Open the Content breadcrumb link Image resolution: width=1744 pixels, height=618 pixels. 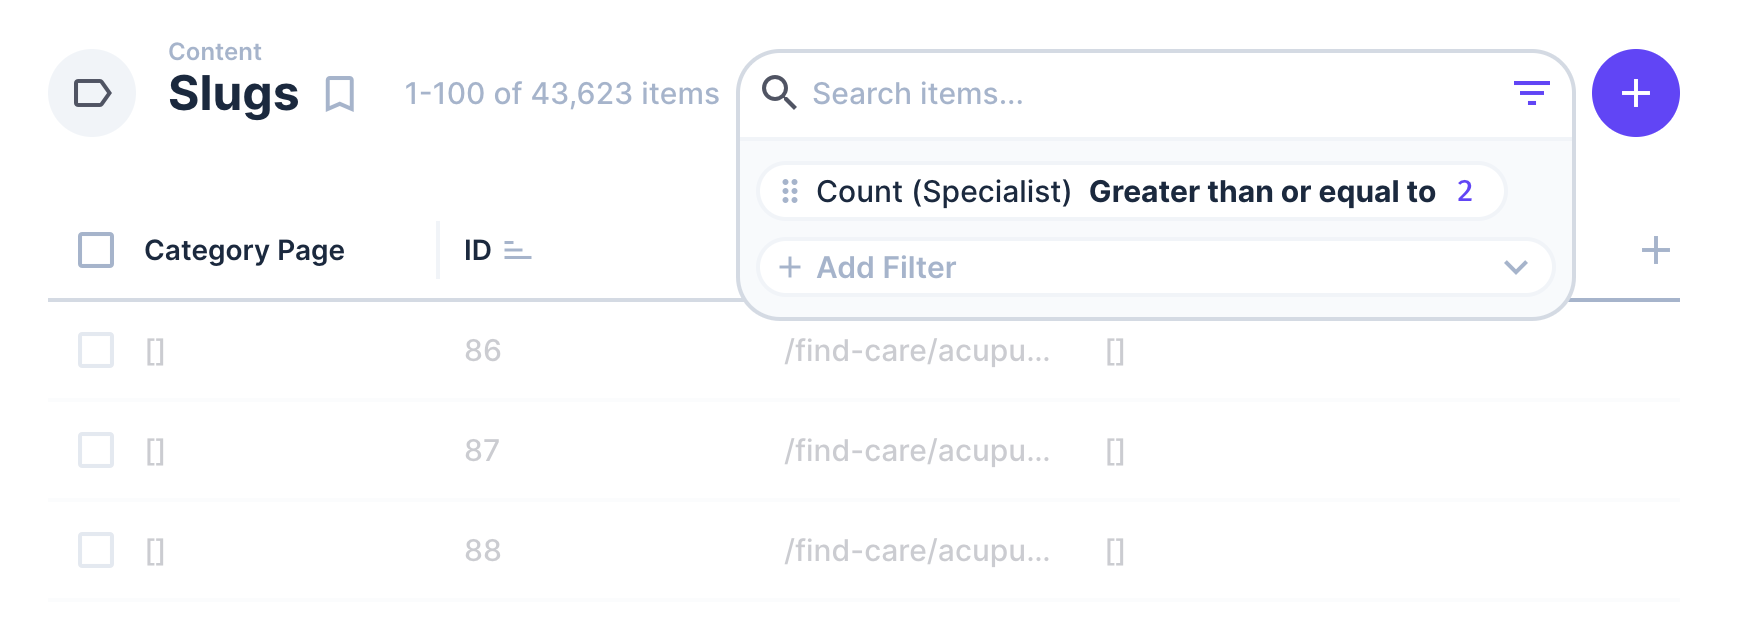(x=214, y=52)
